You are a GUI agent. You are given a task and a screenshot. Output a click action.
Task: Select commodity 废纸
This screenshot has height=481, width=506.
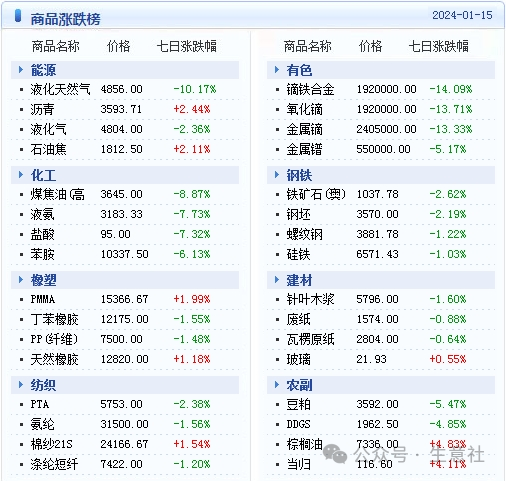tap(298, 319)
